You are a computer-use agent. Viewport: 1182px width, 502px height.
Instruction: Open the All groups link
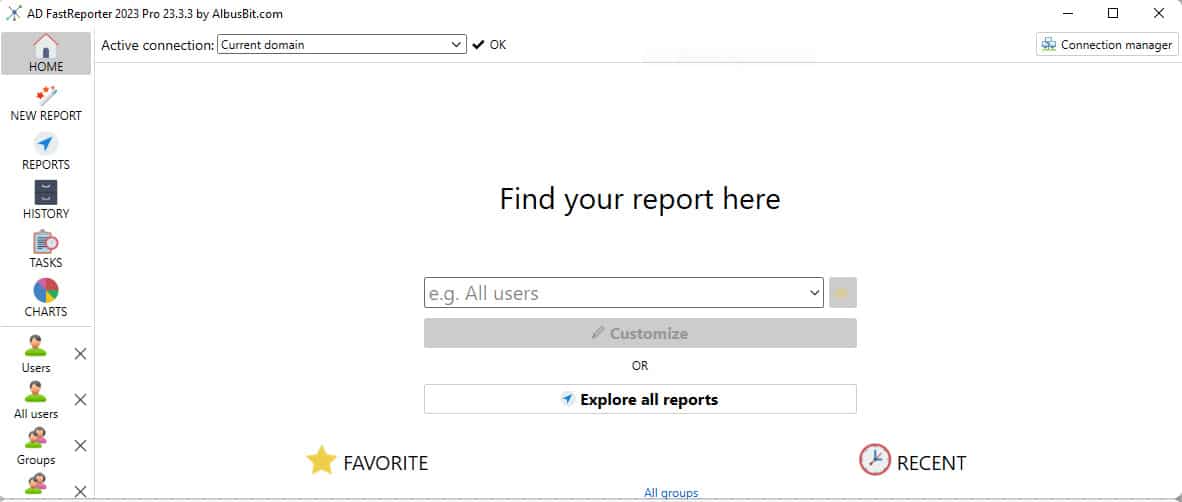(x=671, y=493)
